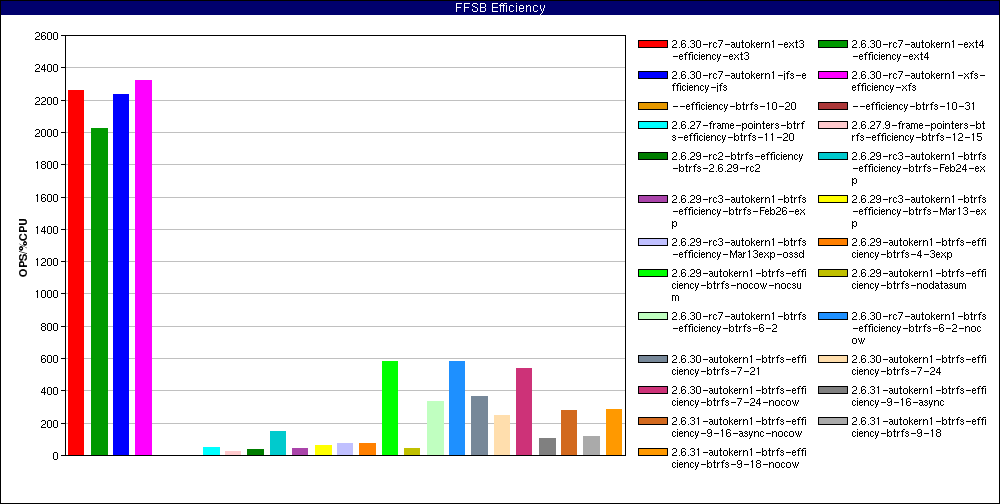Click the 2000 y-axis value
Image resolution: width=1000 pixels, height=504 pixels.
47,133
